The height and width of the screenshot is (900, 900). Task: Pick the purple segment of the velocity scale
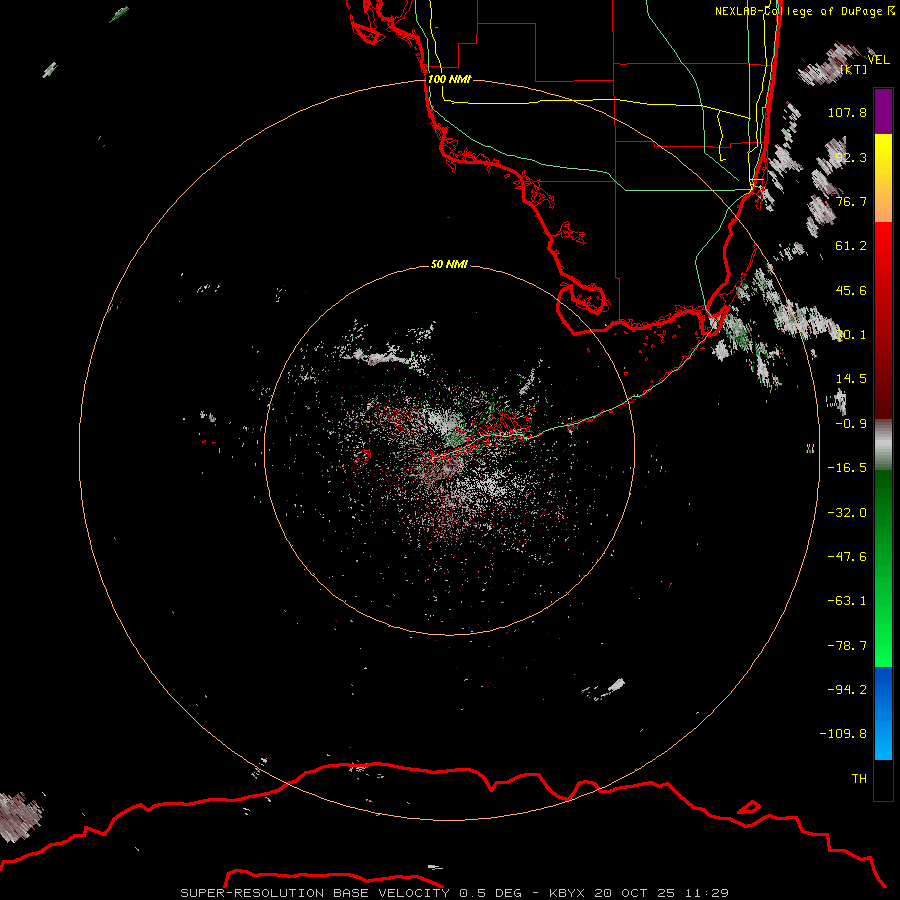(x=883, y=112)
